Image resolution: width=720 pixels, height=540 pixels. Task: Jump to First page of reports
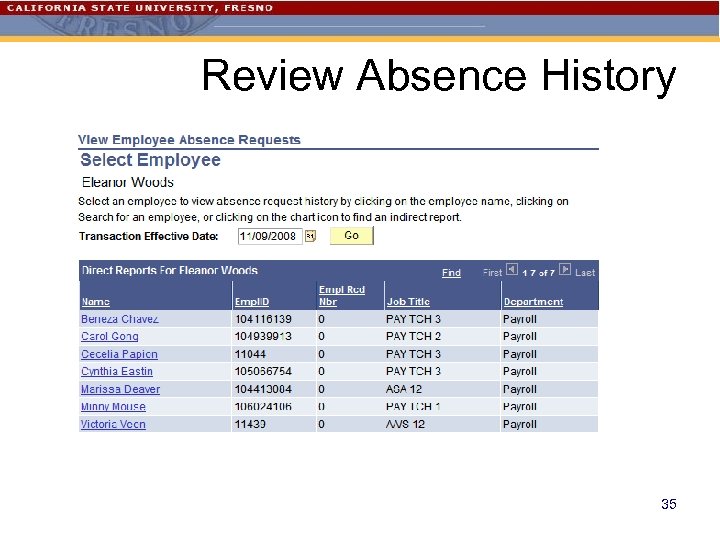click(x=492, y=273)
